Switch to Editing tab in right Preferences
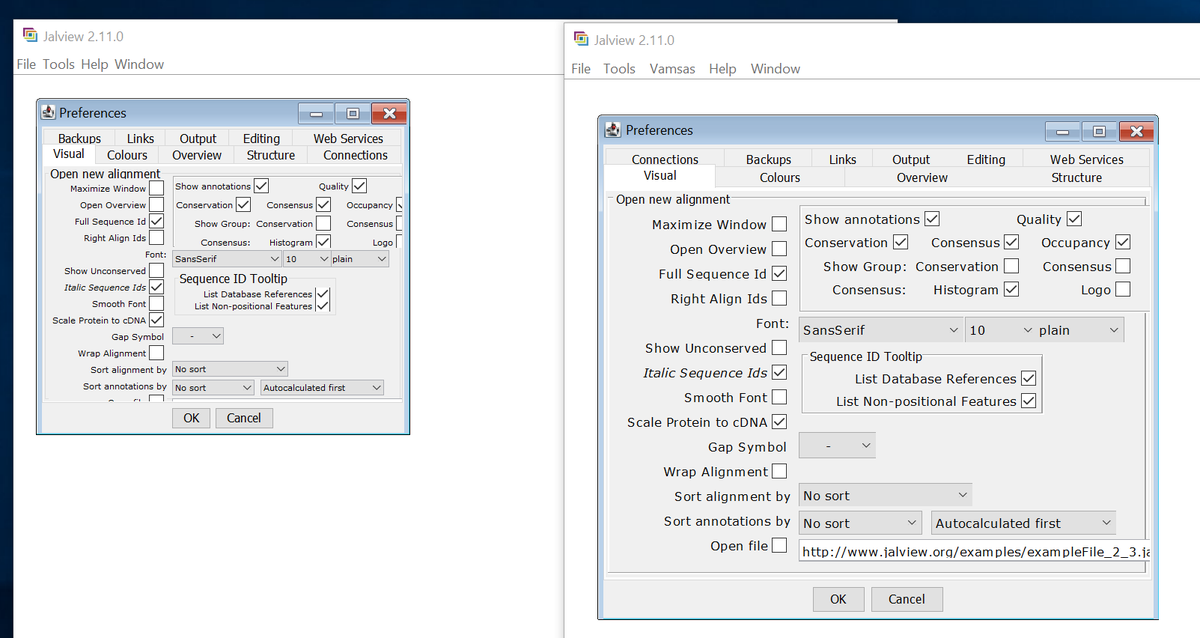The image size is (1200, 638). pos(985,159)
